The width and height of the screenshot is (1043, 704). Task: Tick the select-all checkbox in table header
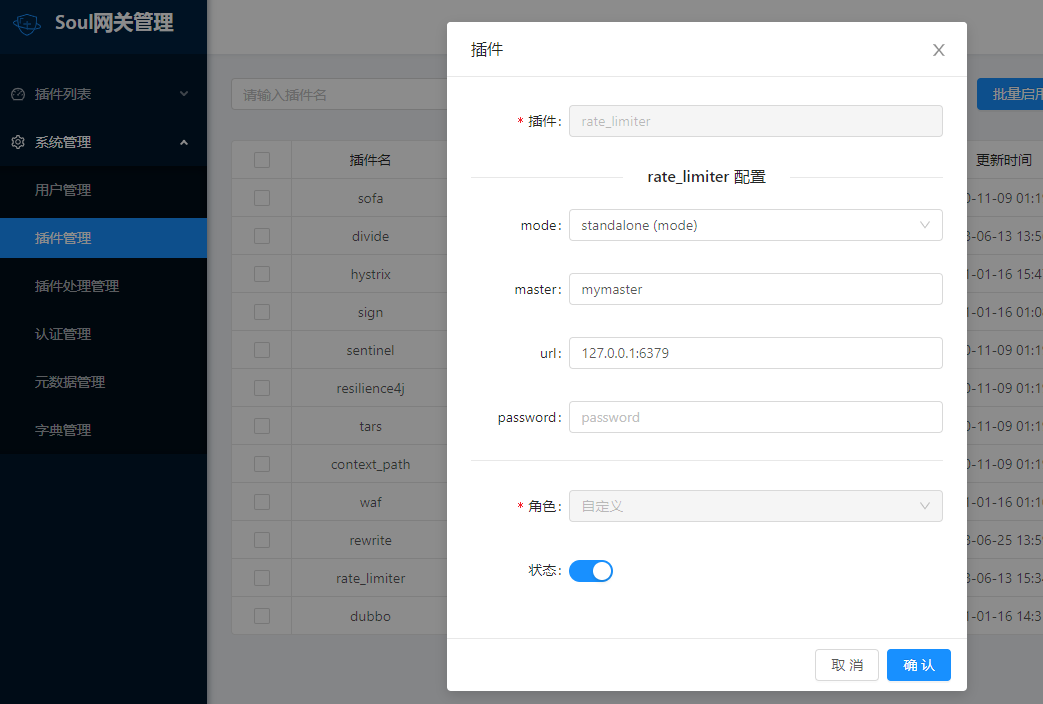click(263, 159)
